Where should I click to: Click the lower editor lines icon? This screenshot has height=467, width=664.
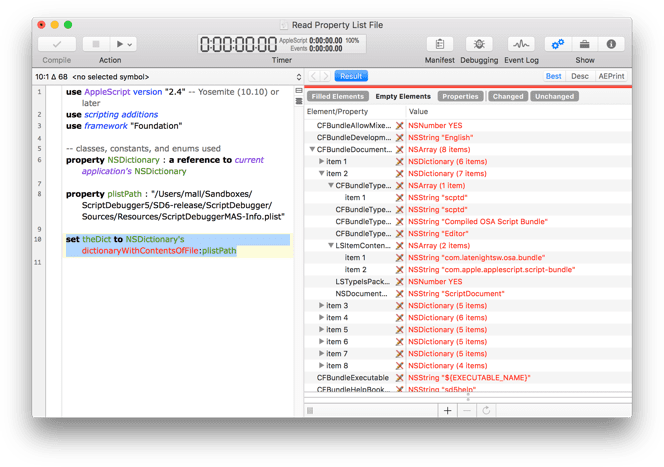299,101
